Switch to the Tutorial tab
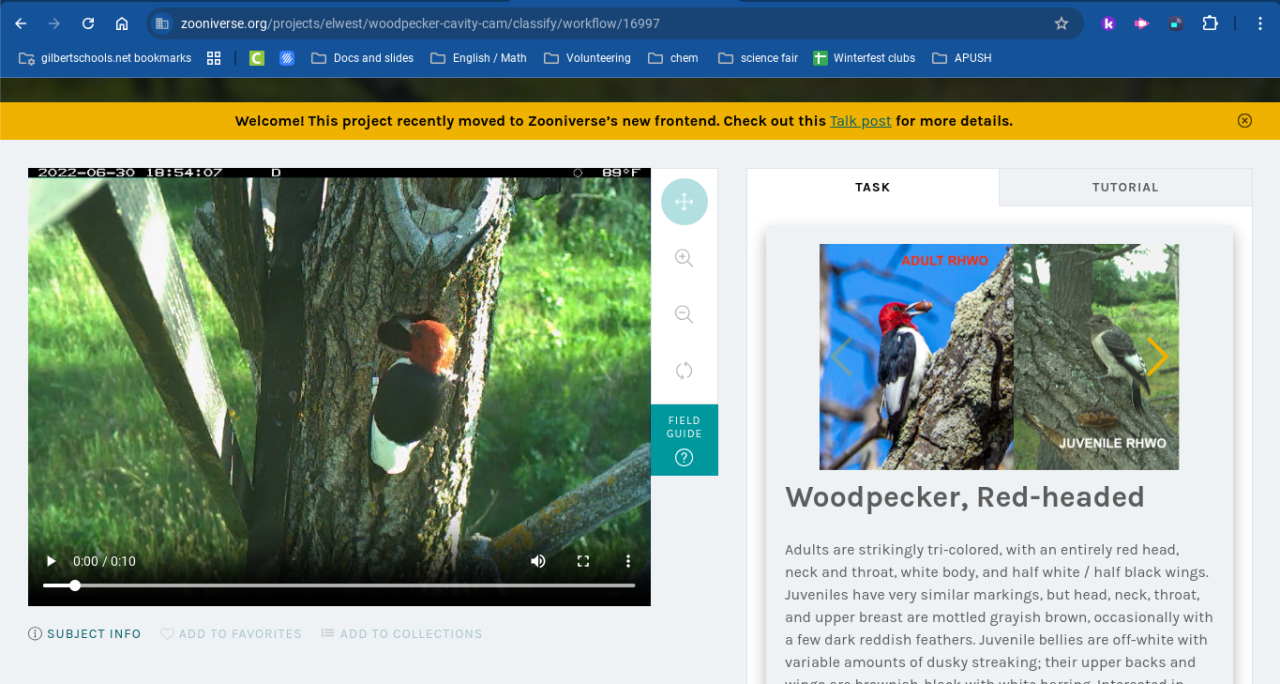This screenshot has width=1280, height=684. click(x=1125, y=187)
